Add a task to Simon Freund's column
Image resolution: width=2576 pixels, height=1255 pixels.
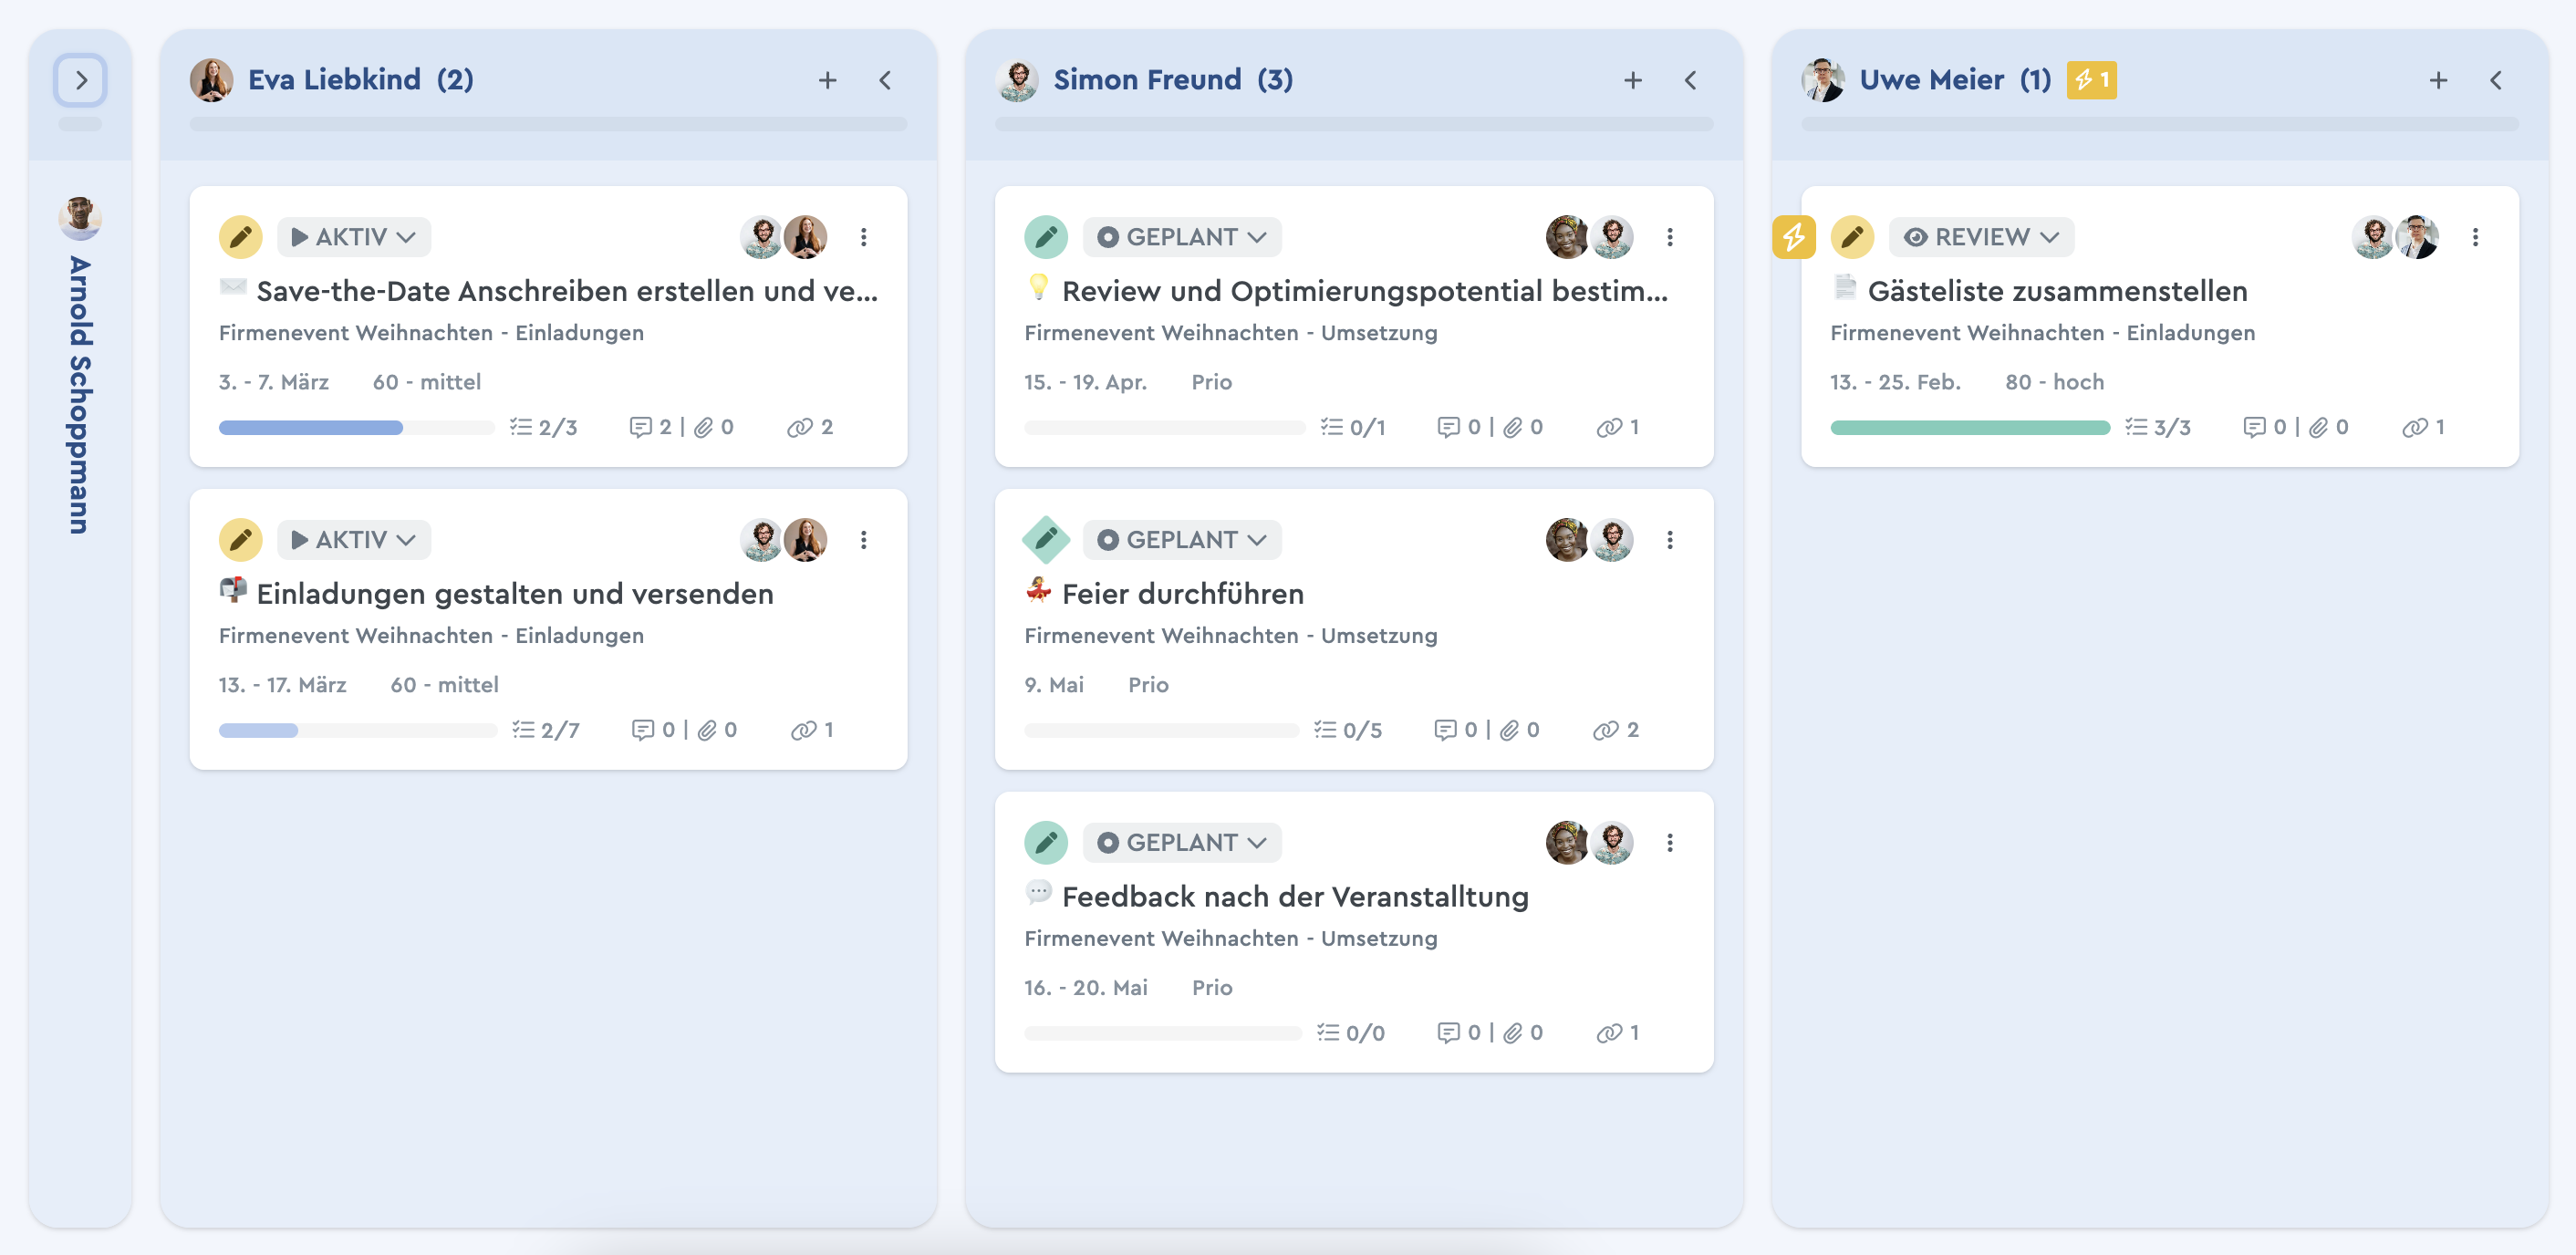pyautogui.click(x=1633, y=80)
